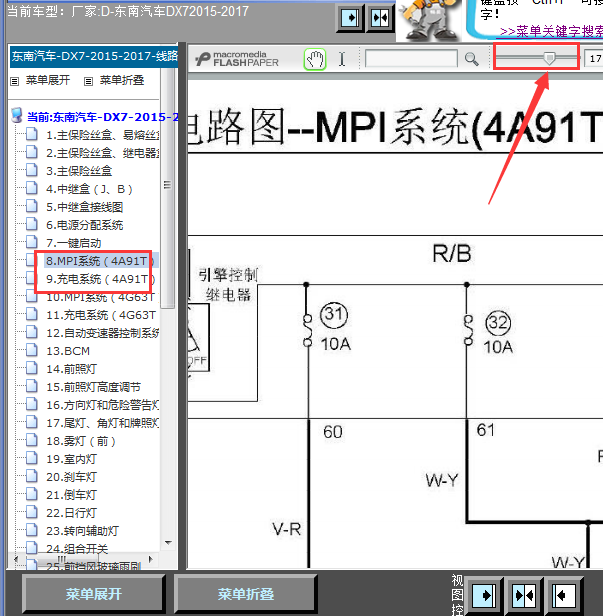Click page icon beside 6.电源分配系统

pos(32,224)
